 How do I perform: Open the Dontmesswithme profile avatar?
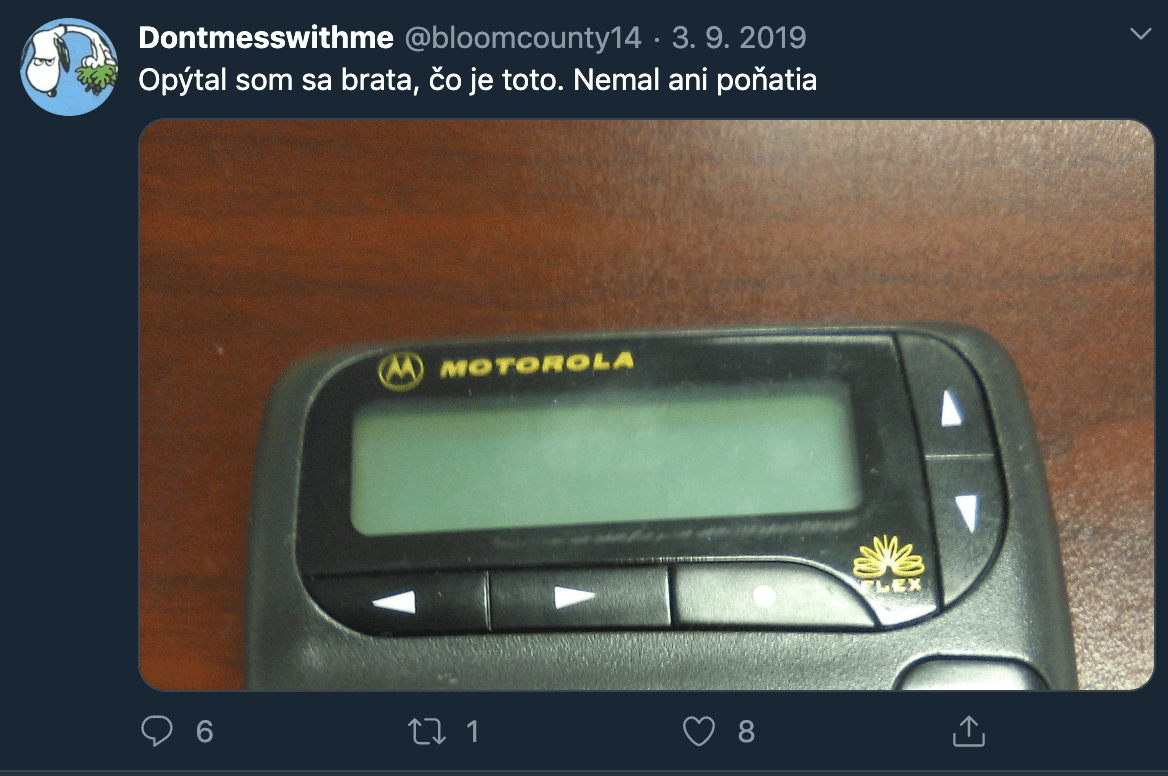[x=69, y=67]
